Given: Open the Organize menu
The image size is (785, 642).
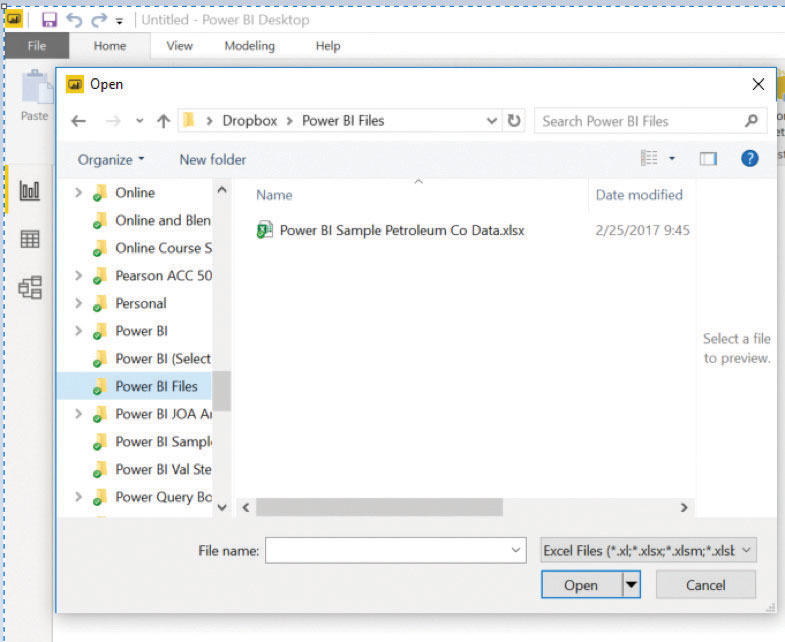Looking at the screenshot, I should click(111, 160).
